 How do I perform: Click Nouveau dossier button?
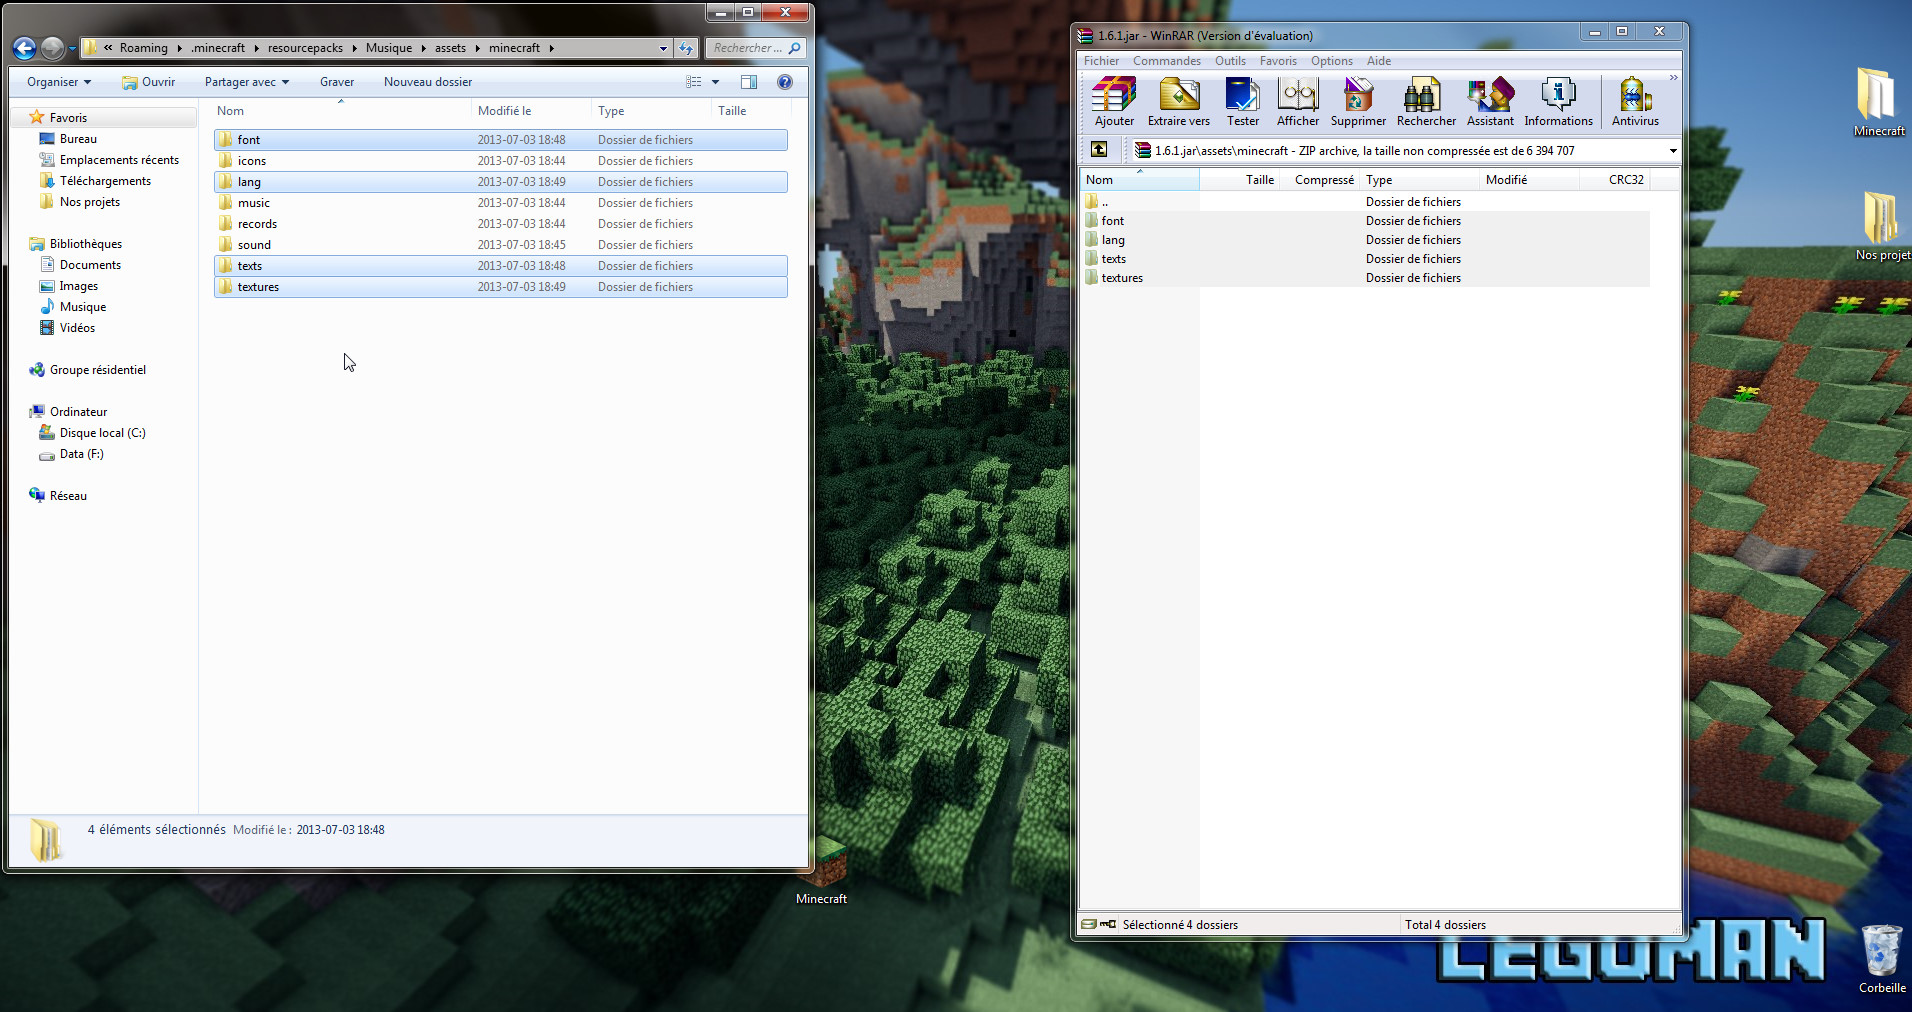pos(428,82)
